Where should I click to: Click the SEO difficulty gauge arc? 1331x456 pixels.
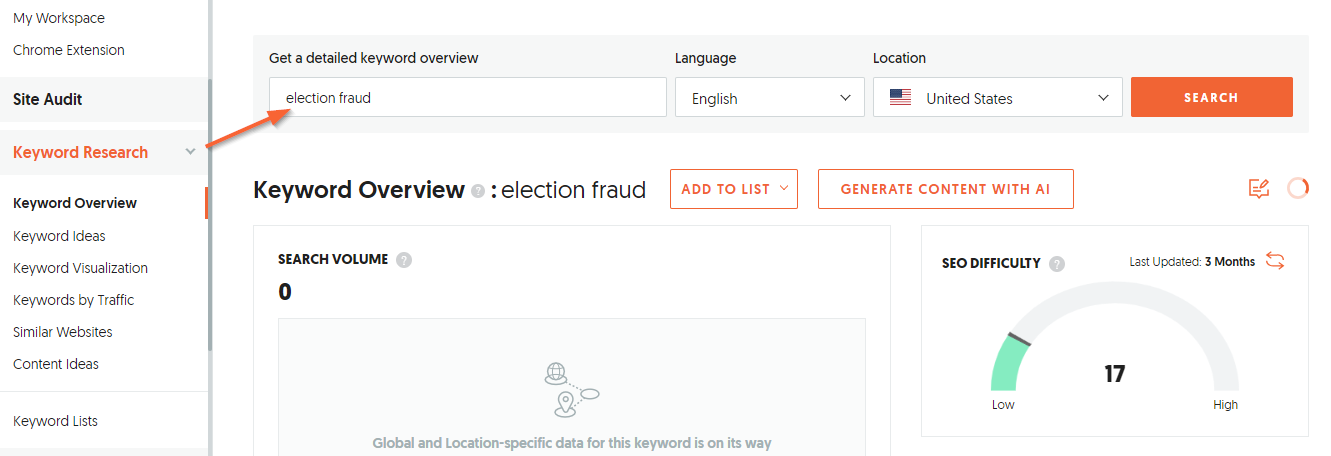click(1114, 337)
